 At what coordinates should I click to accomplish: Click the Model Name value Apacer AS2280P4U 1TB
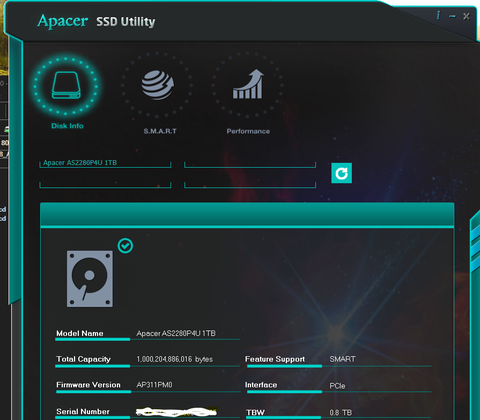tap(176, 333)
